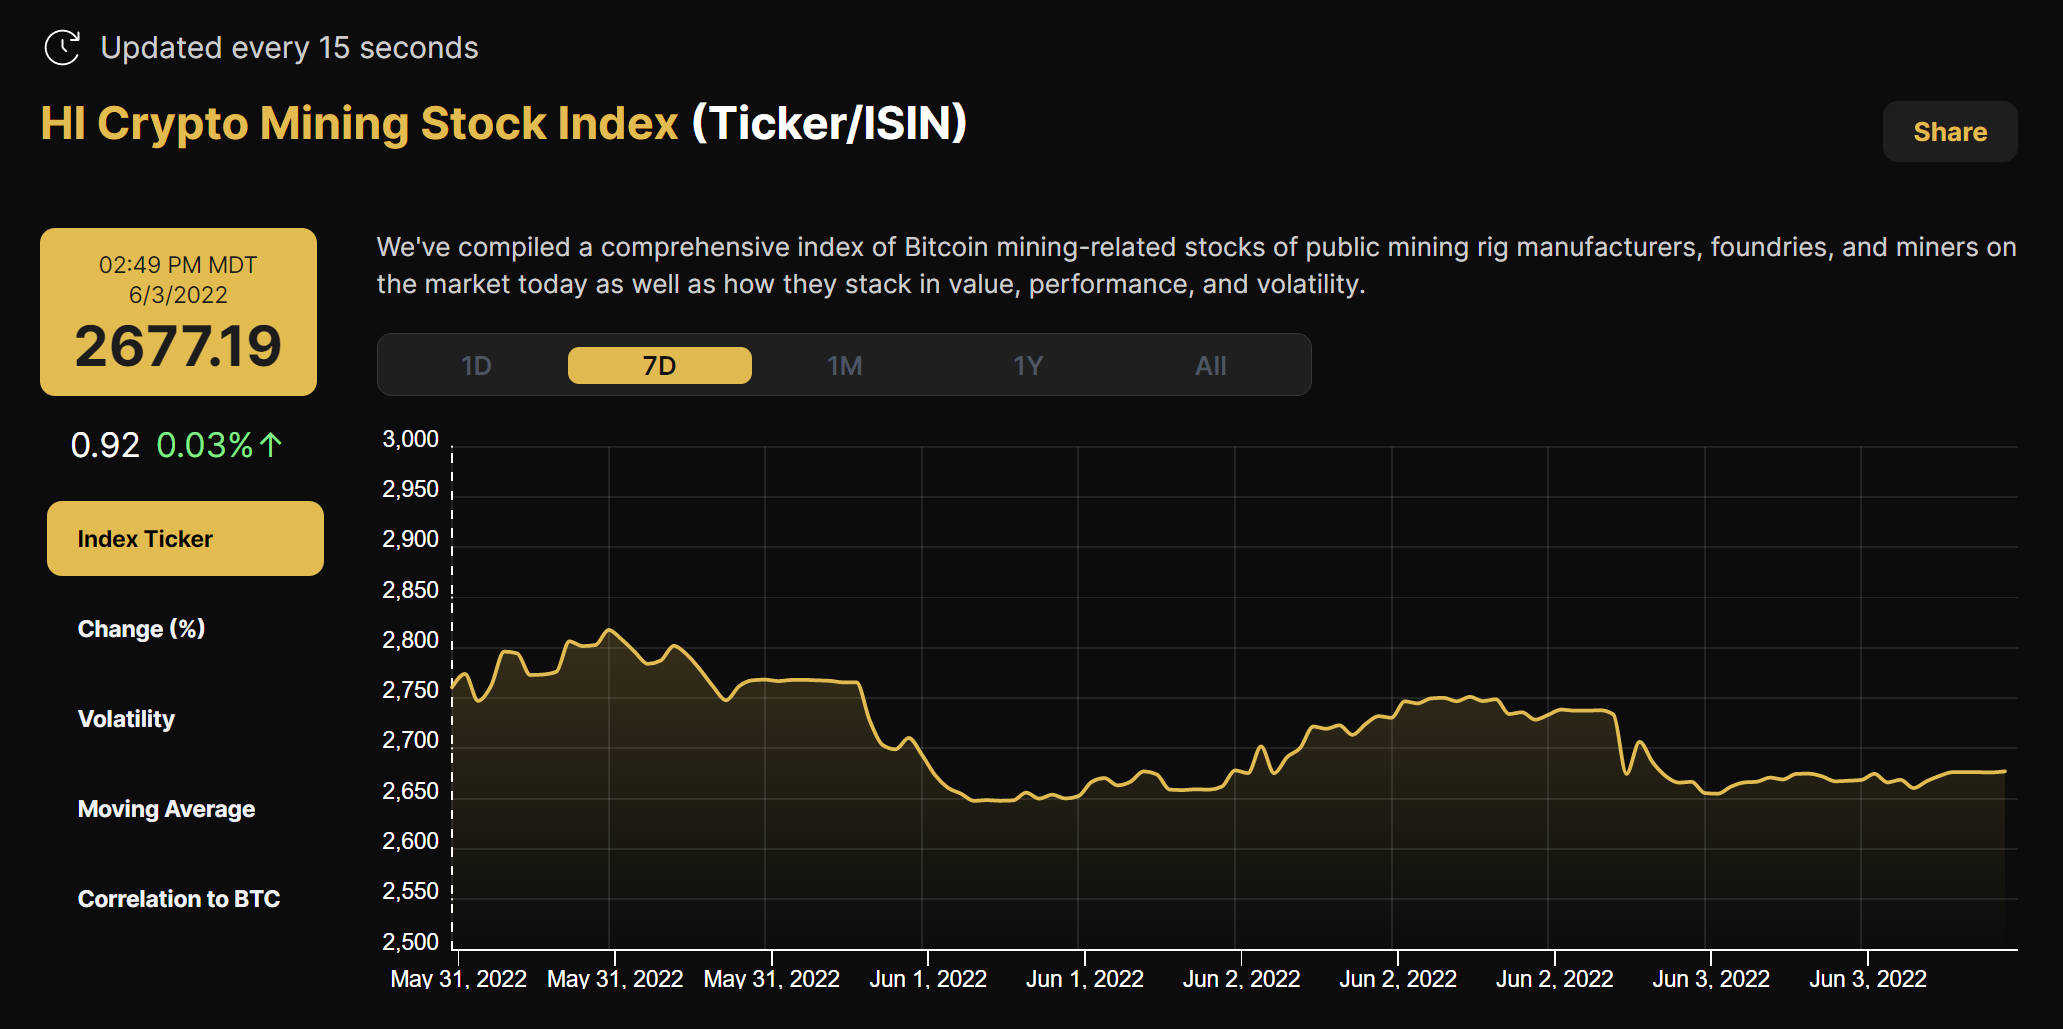Keep the 7D range selected
Image resolution: width=2063 pixels, height=1029 pixels.
[659, 365]
